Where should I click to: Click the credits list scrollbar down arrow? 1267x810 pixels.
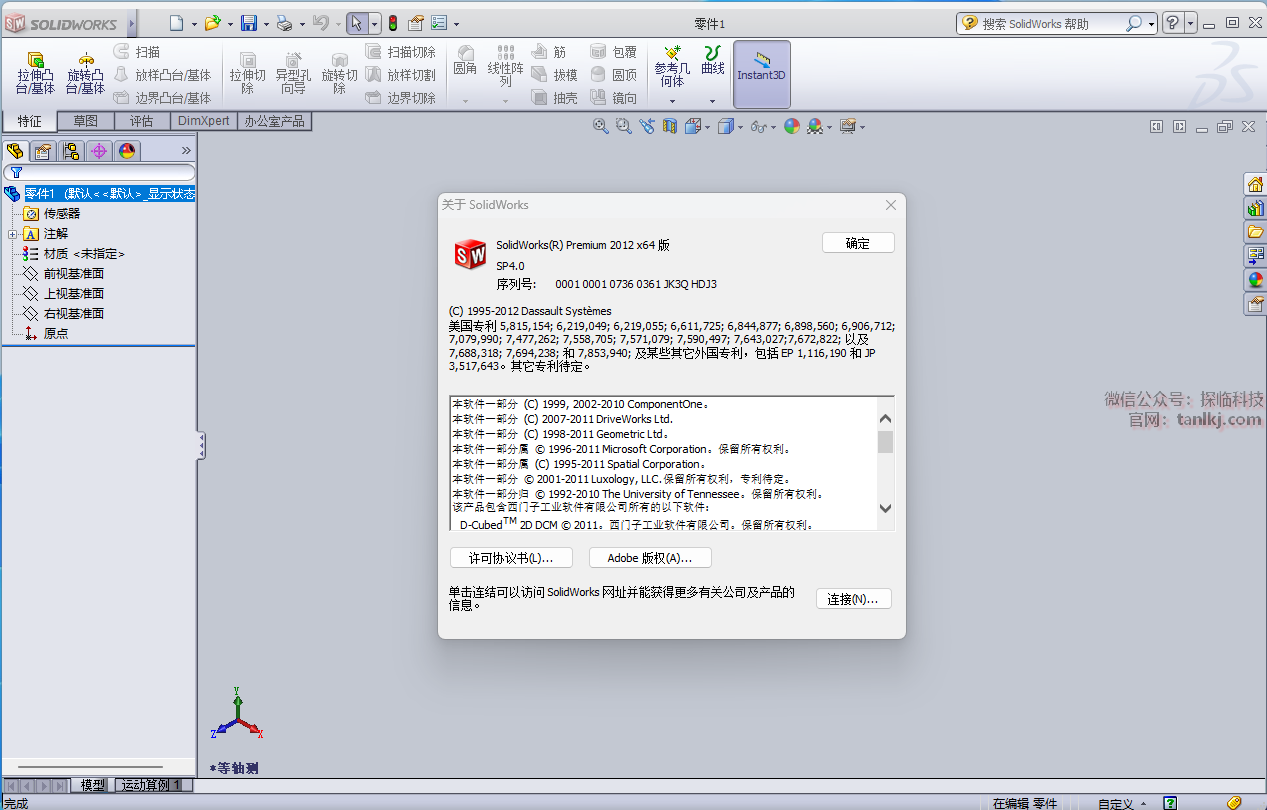click(885, 508)
